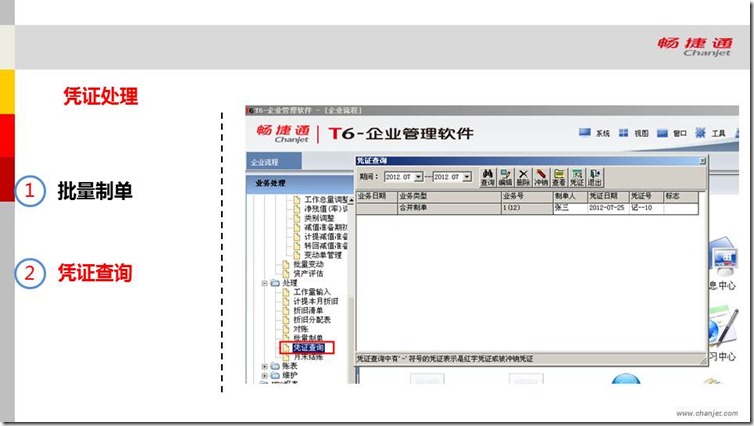754x426 pixels.
Task: Click the 张三 cell in the voucher row
Action: [x=571, y=208]
